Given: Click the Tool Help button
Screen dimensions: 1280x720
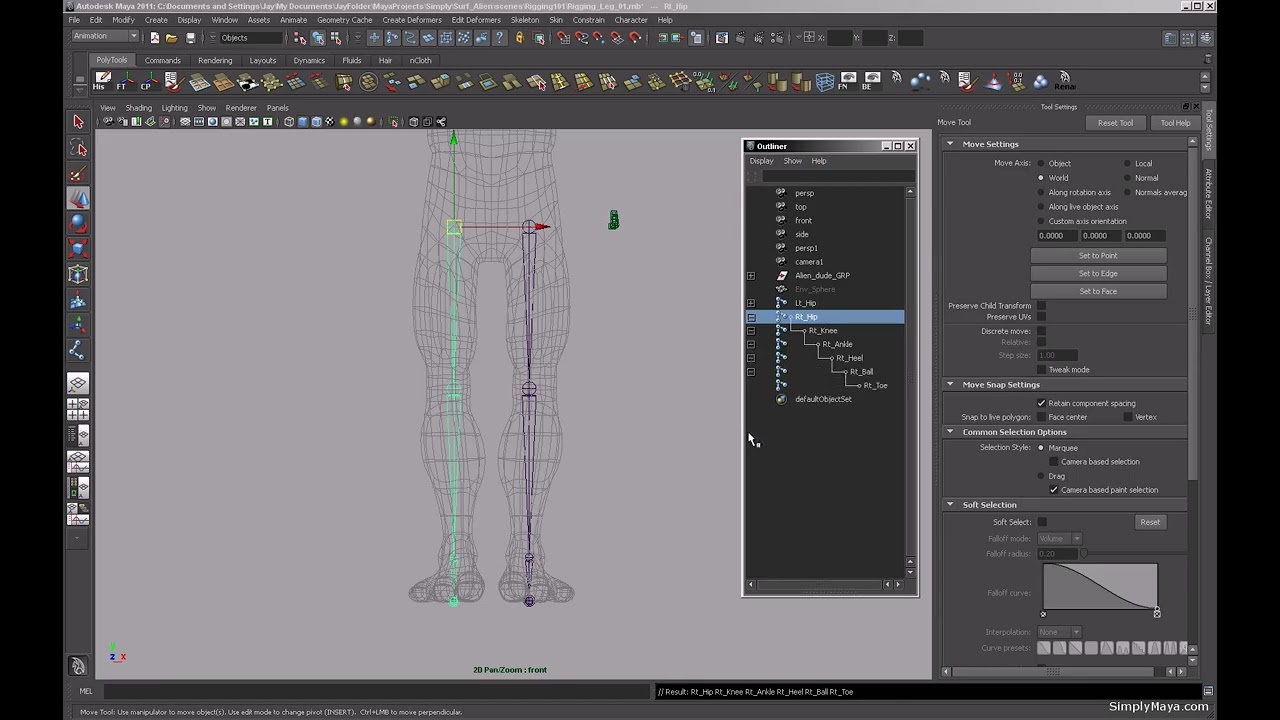Looking at the screenshot, I should [x=1175, y=123].
